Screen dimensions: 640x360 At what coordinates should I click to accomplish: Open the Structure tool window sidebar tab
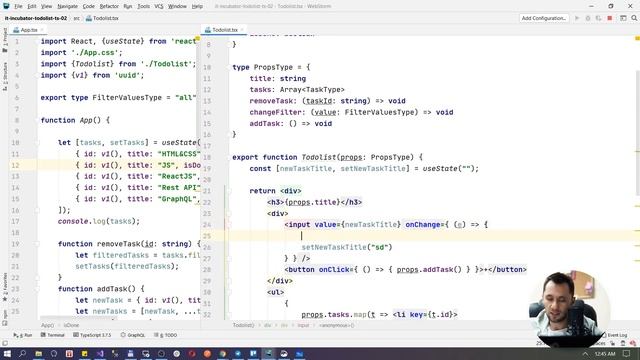click(5, 76)
